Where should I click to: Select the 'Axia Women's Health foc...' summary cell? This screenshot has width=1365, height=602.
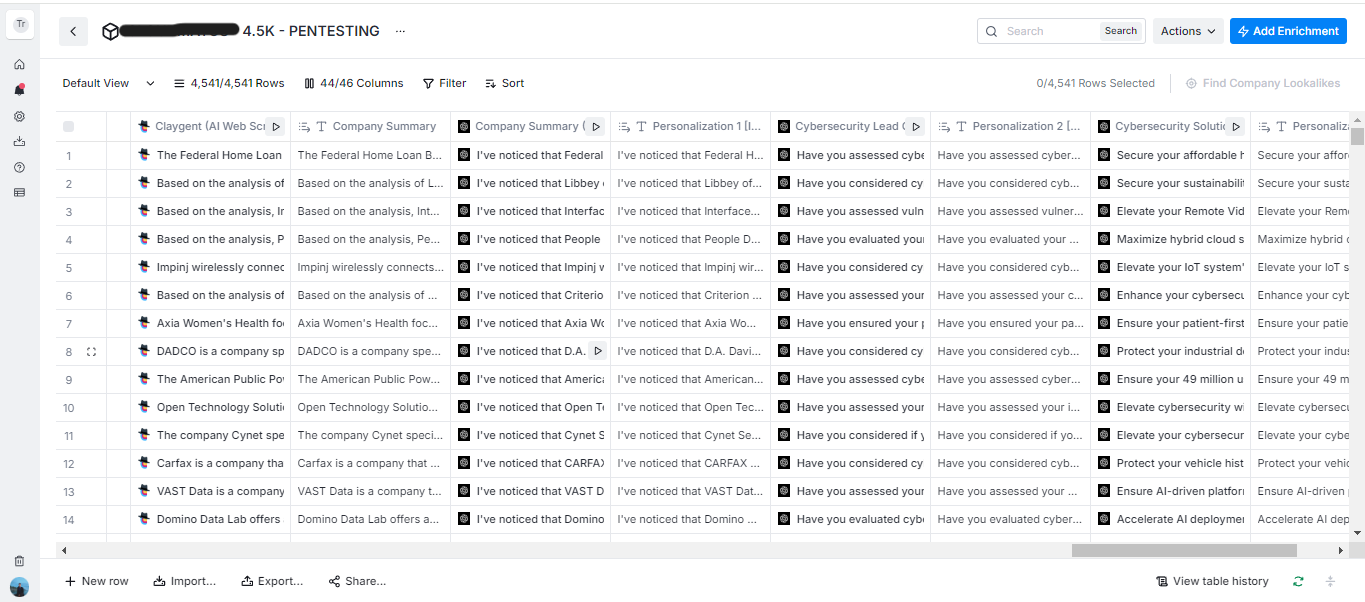[370, 323]
